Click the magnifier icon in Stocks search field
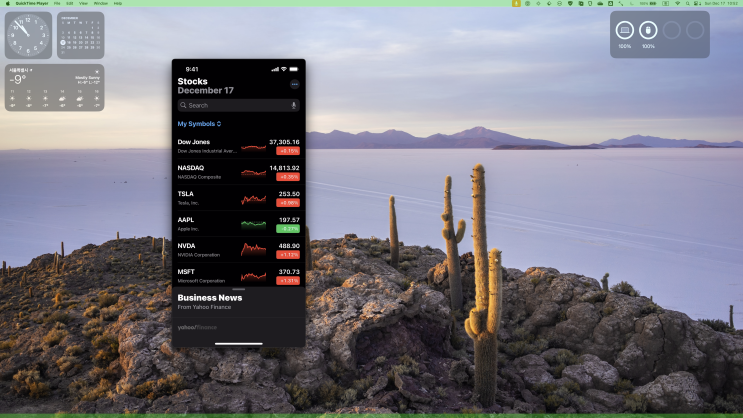Image resolution: width=743 pixels, height=418 pixels. click(x=183, y=105)
